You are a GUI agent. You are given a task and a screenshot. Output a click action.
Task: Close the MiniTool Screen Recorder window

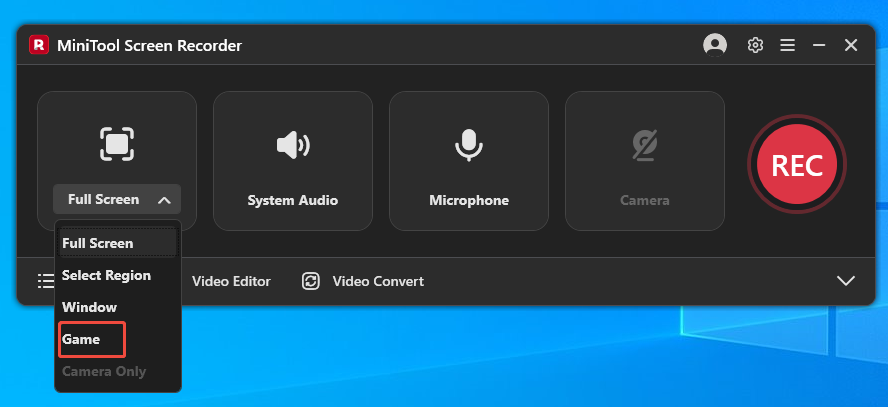pos(851,45)
